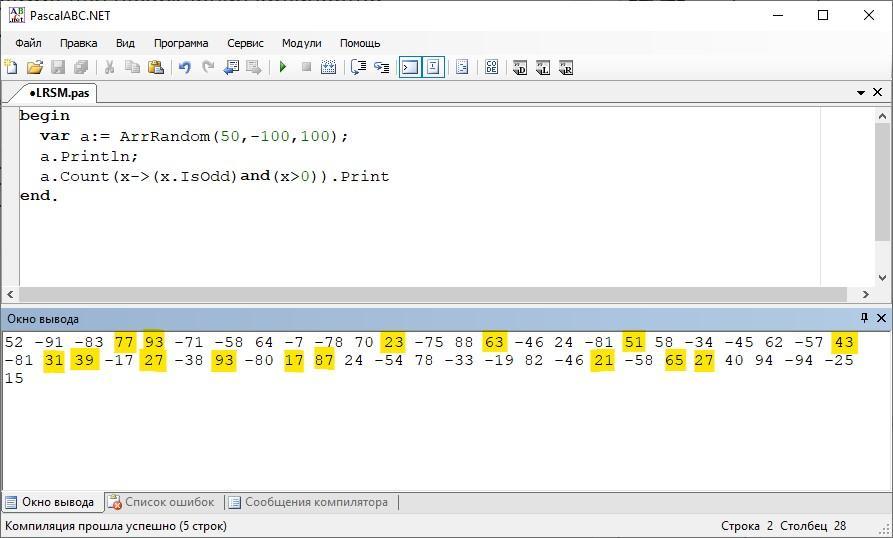Viewport: 893px width, 538px height.
Task: Click the navigate forward icon
Action: pos(254,67)
